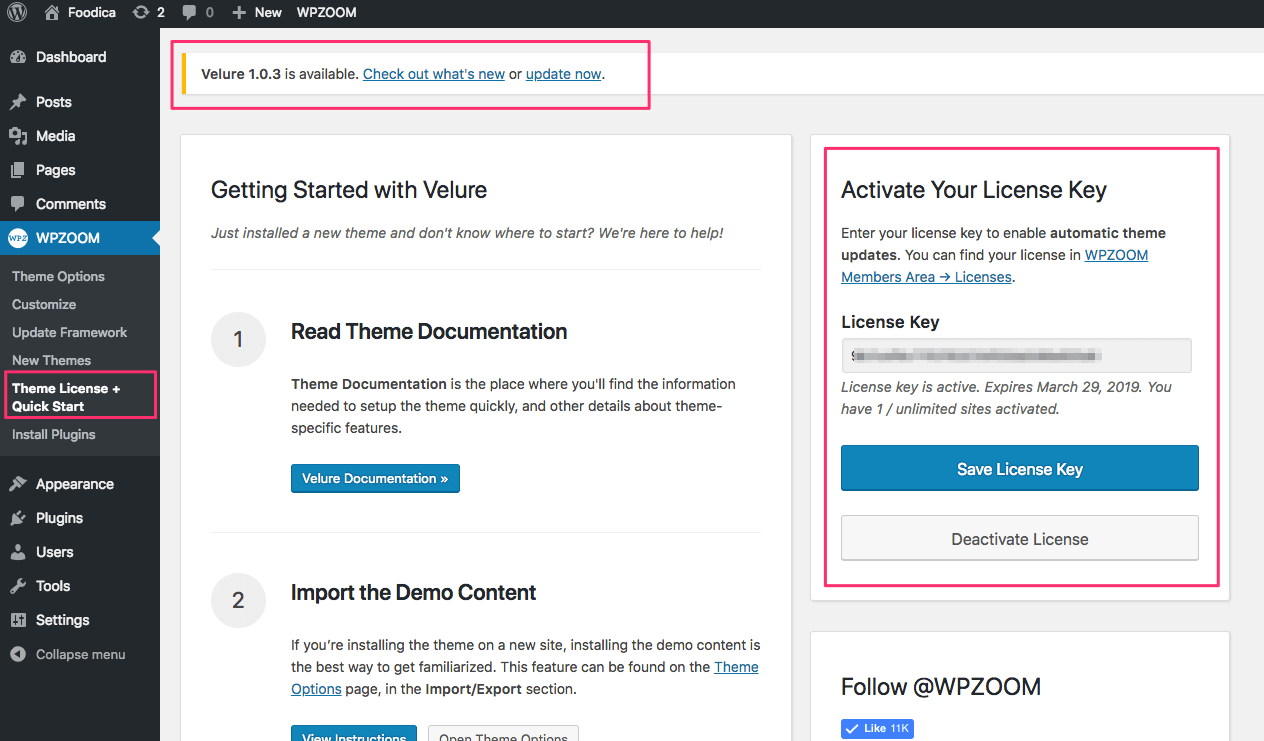1264x741 pixels.
Task: Click the Users person icon
Action: click(18, 552)
